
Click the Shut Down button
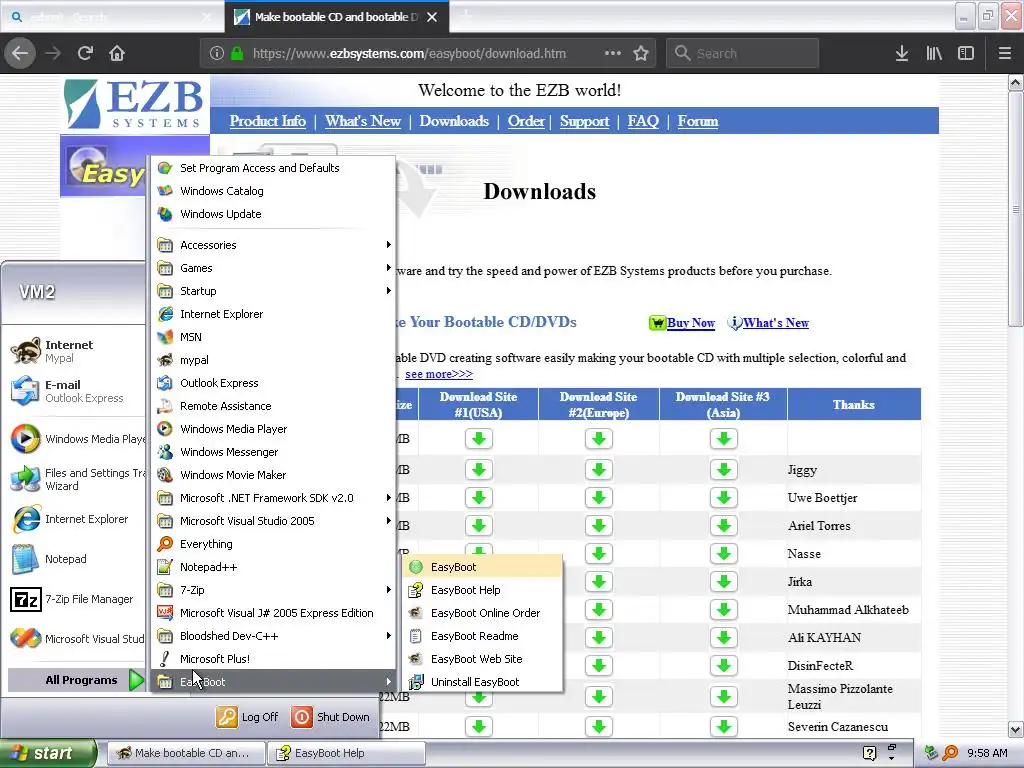(x=330, y=716)
